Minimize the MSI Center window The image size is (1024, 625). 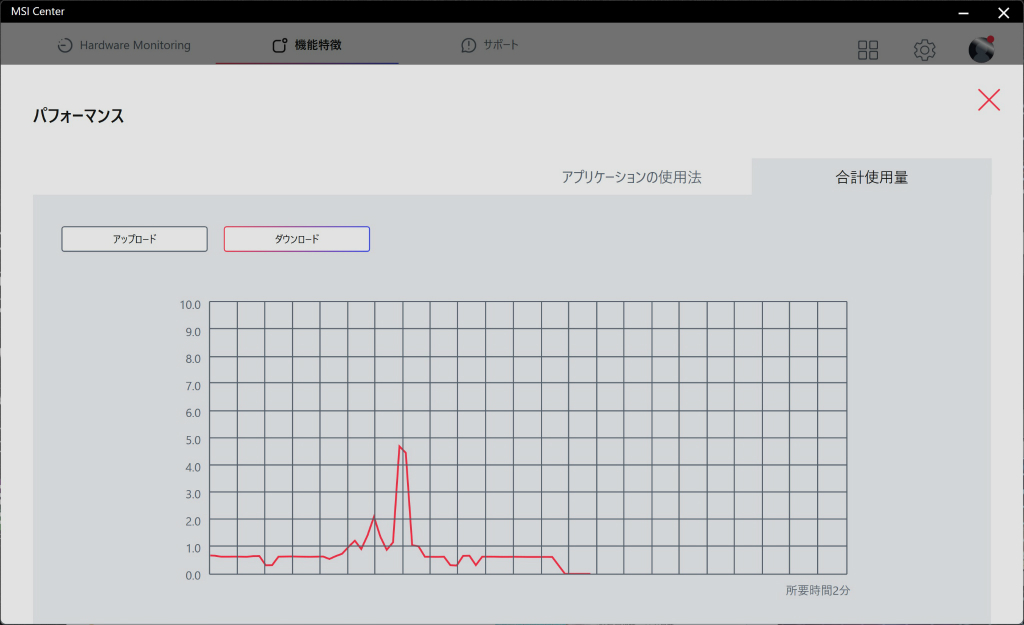963,12
